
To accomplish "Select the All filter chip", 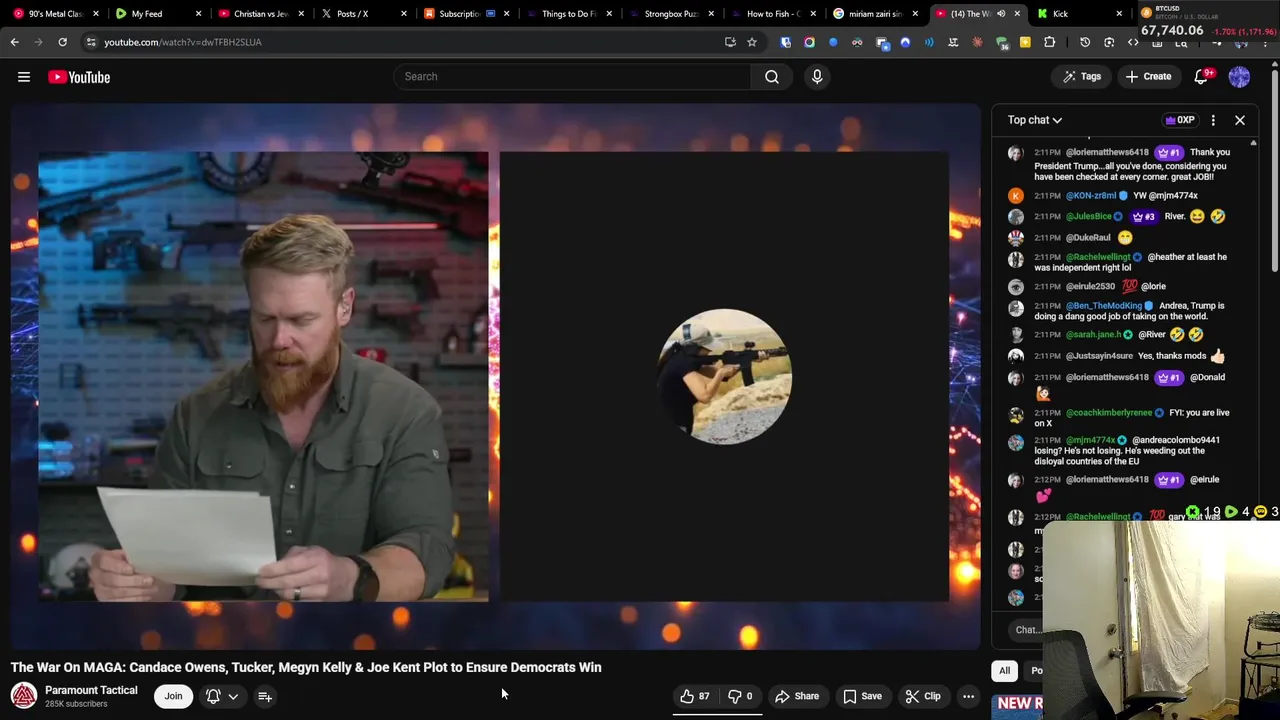I will pos(1004,671).
